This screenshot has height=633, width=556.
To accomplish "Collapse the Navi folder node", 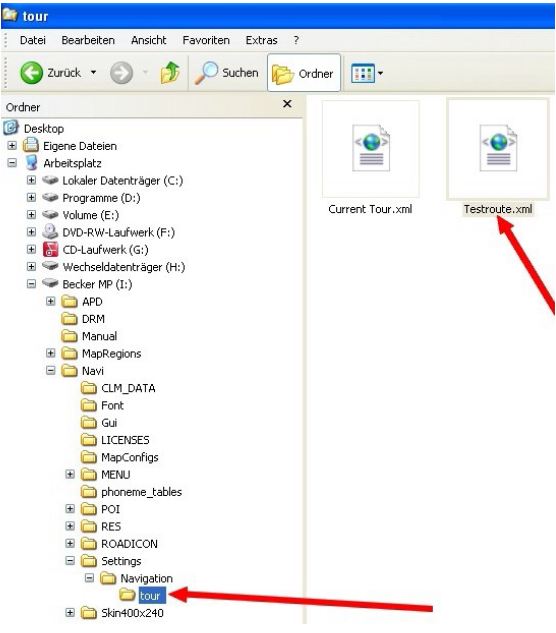I will tap(50, 370).
